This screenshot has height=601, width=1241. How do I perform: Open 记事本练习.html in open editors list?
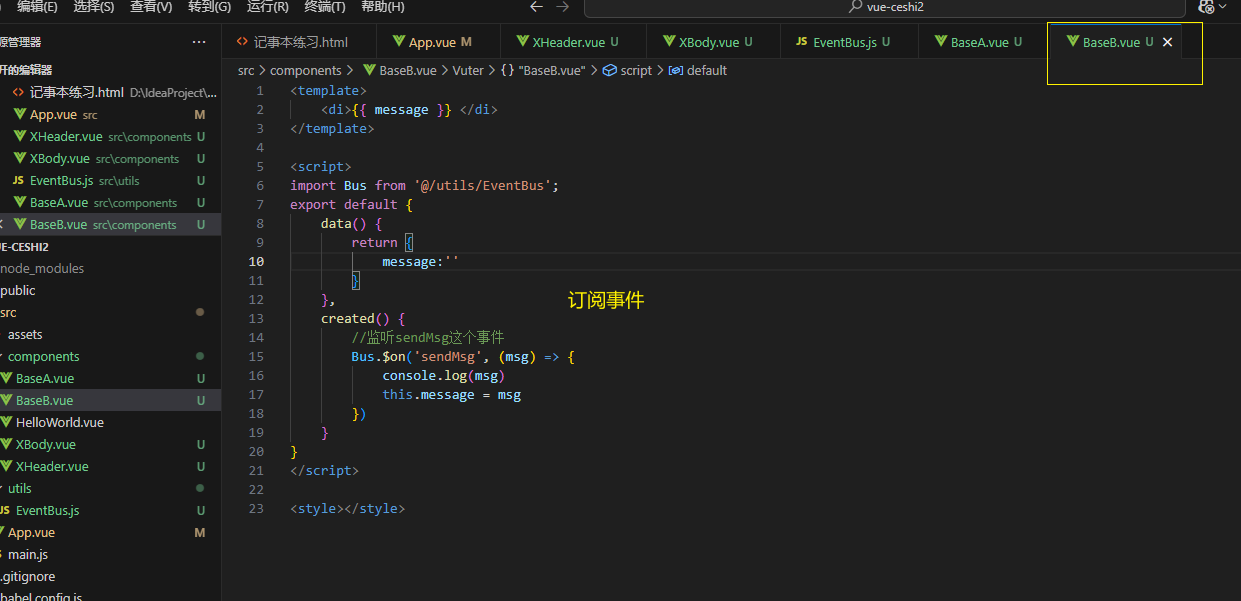[x=110, y=92]
